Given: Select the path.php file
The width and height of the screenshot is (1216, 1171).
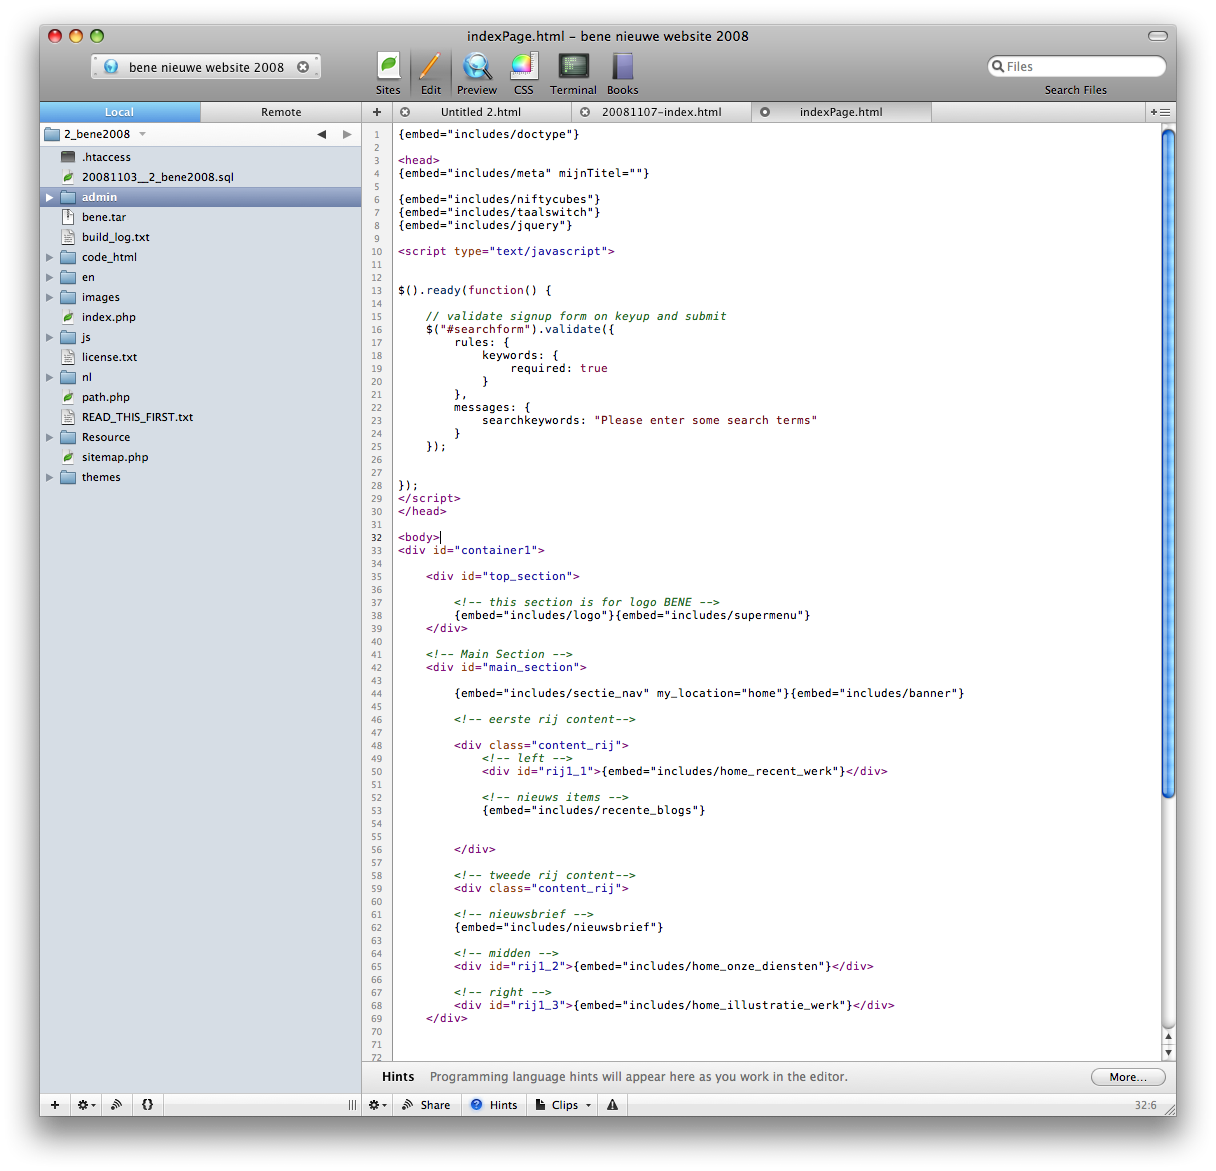Looking at the screenshot, I should coord(200,397).
